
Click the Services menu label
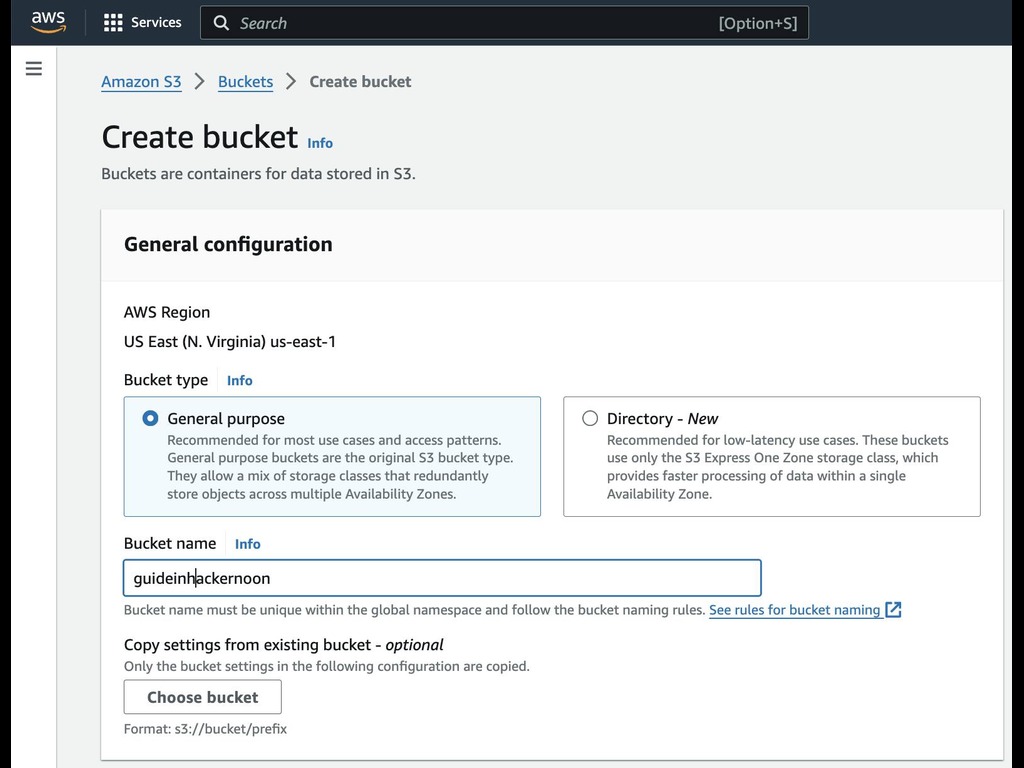point(156,22)
